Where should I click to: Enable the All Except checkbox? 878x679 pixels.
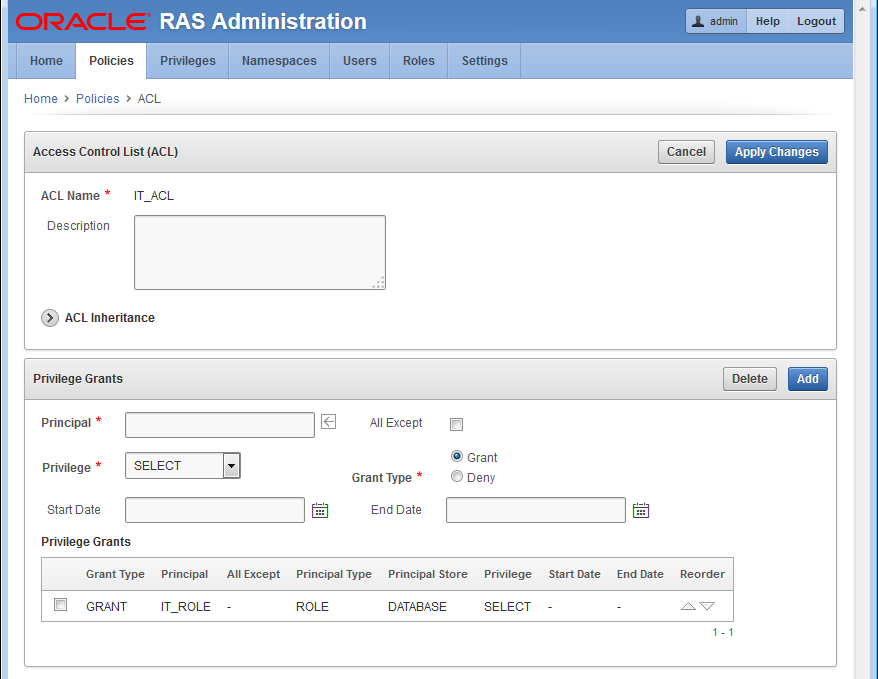456,424
